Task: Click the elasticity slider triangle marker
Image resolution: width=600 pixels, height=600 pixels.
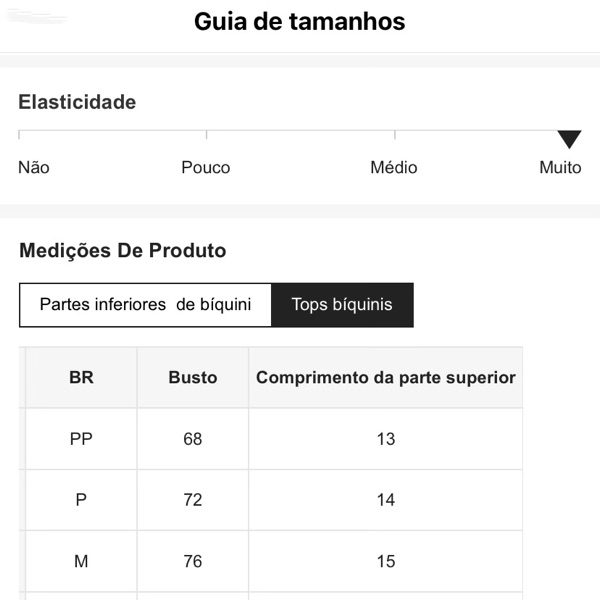Action: [x=569, y=140]
